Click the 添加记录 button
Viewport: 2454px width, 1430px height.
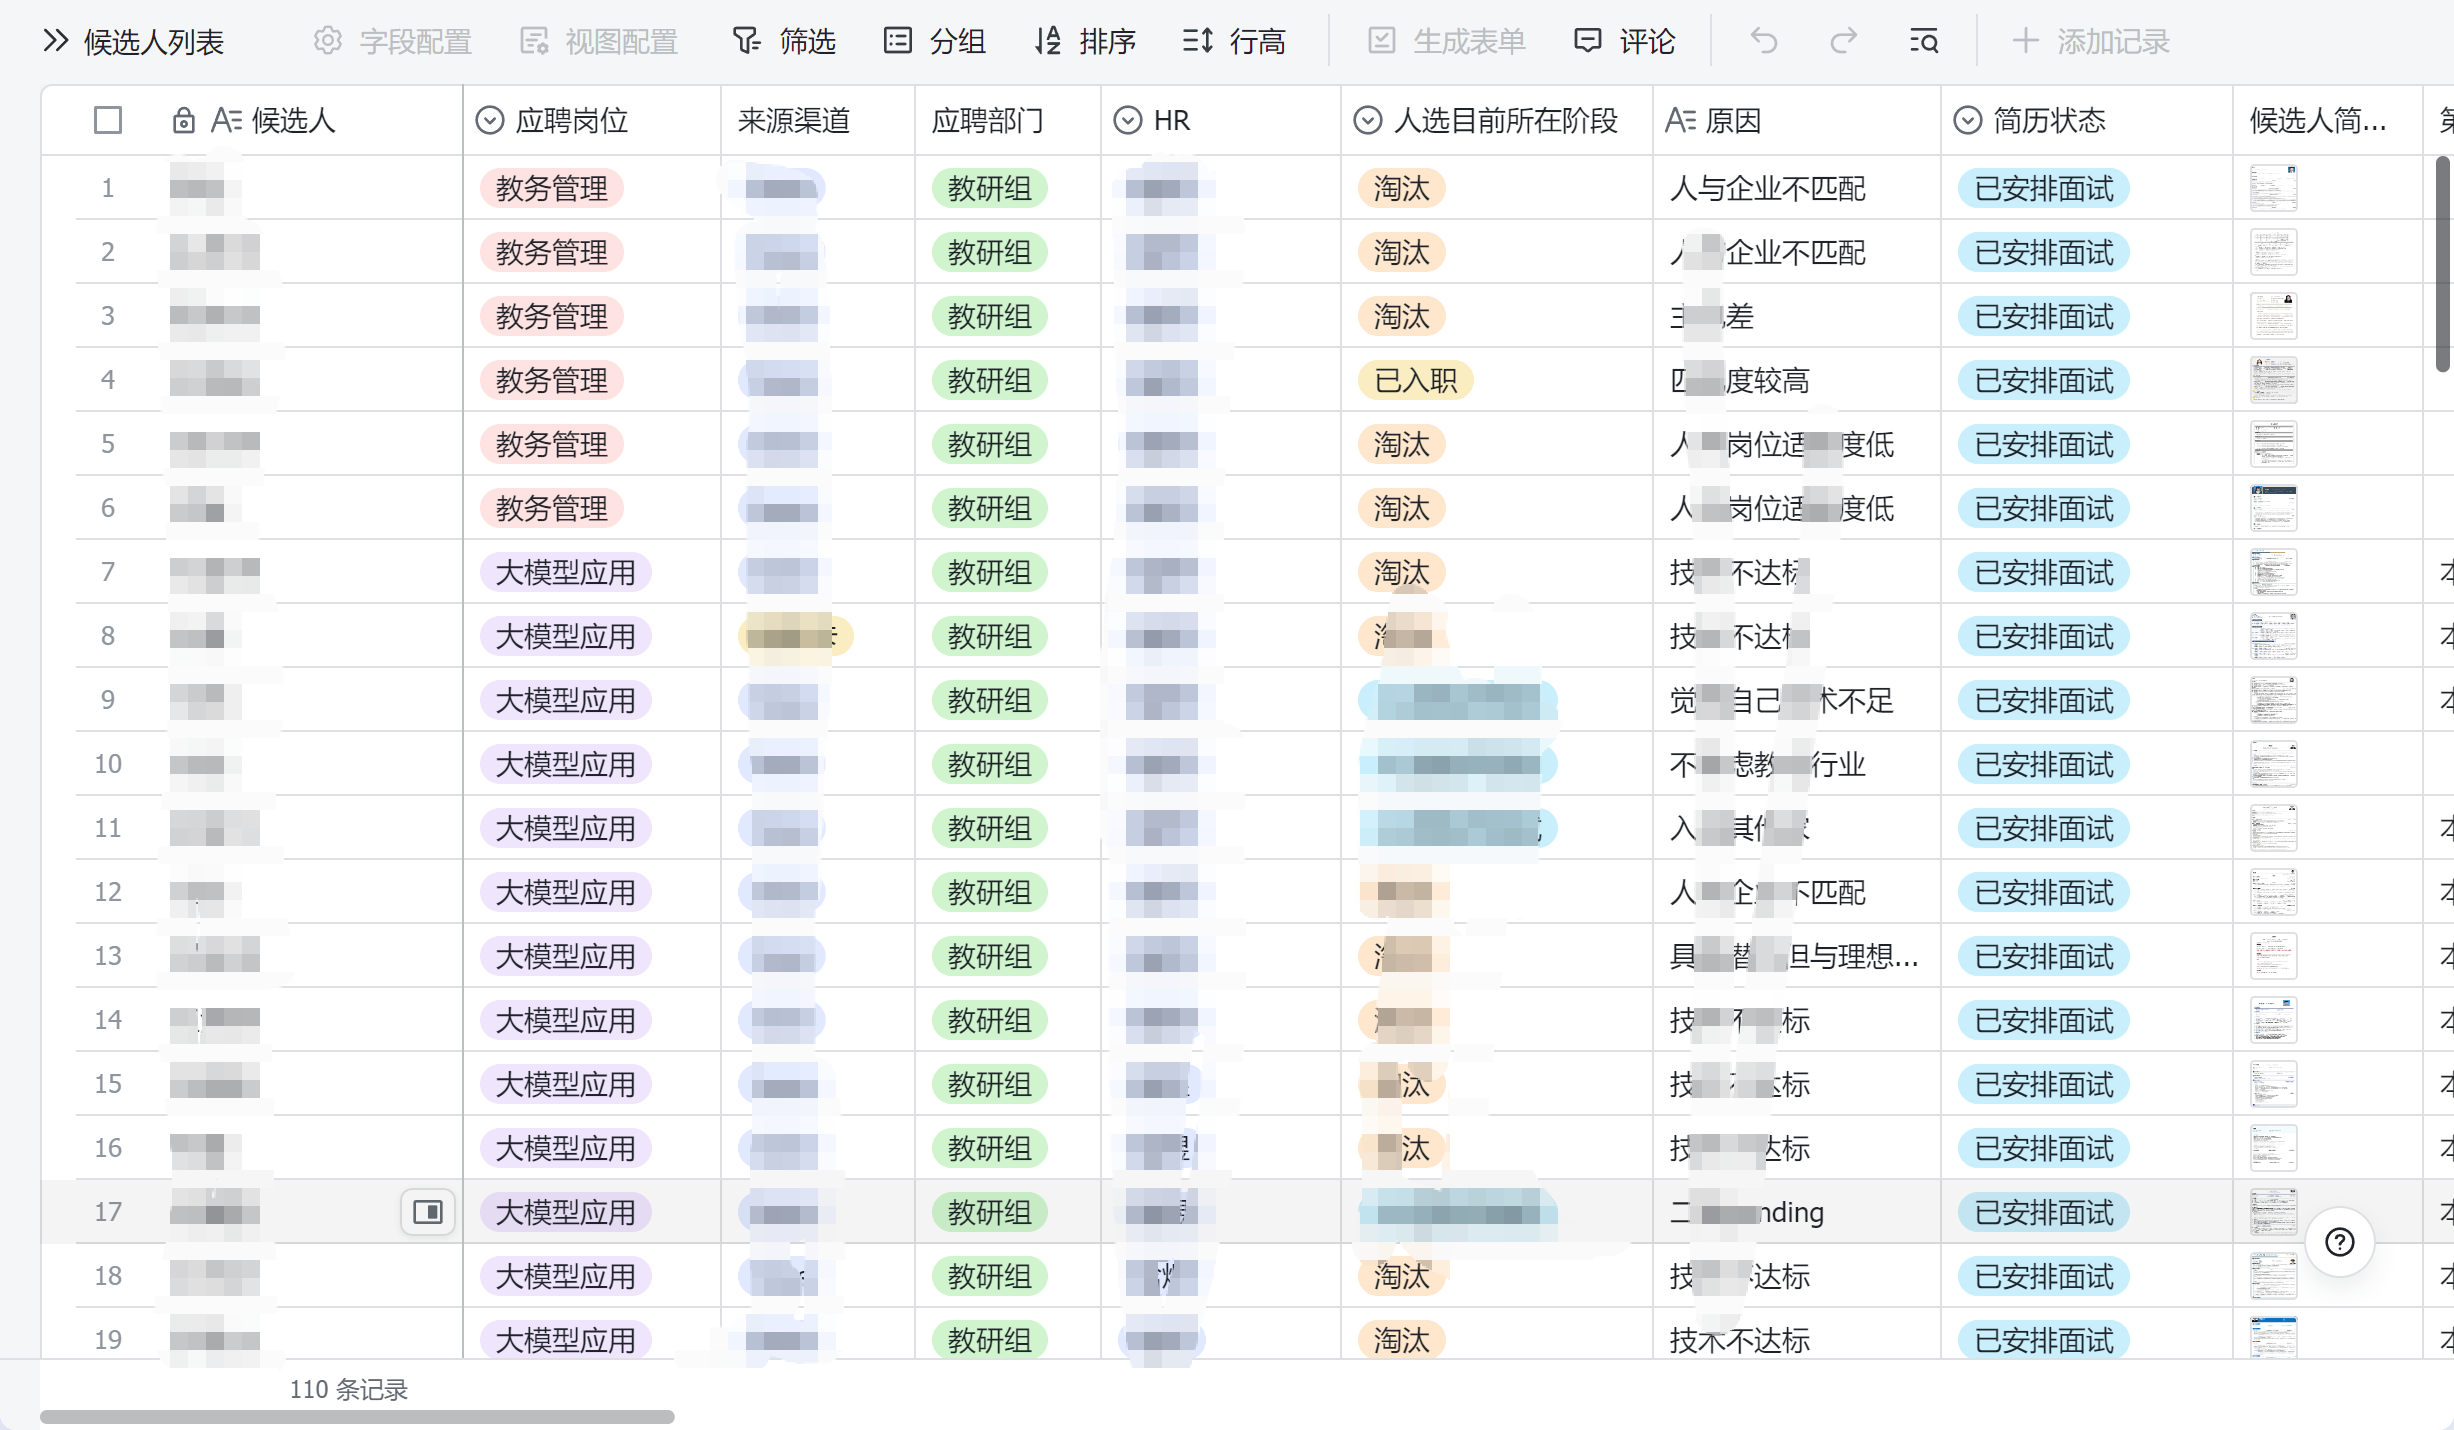(2090, 41)
